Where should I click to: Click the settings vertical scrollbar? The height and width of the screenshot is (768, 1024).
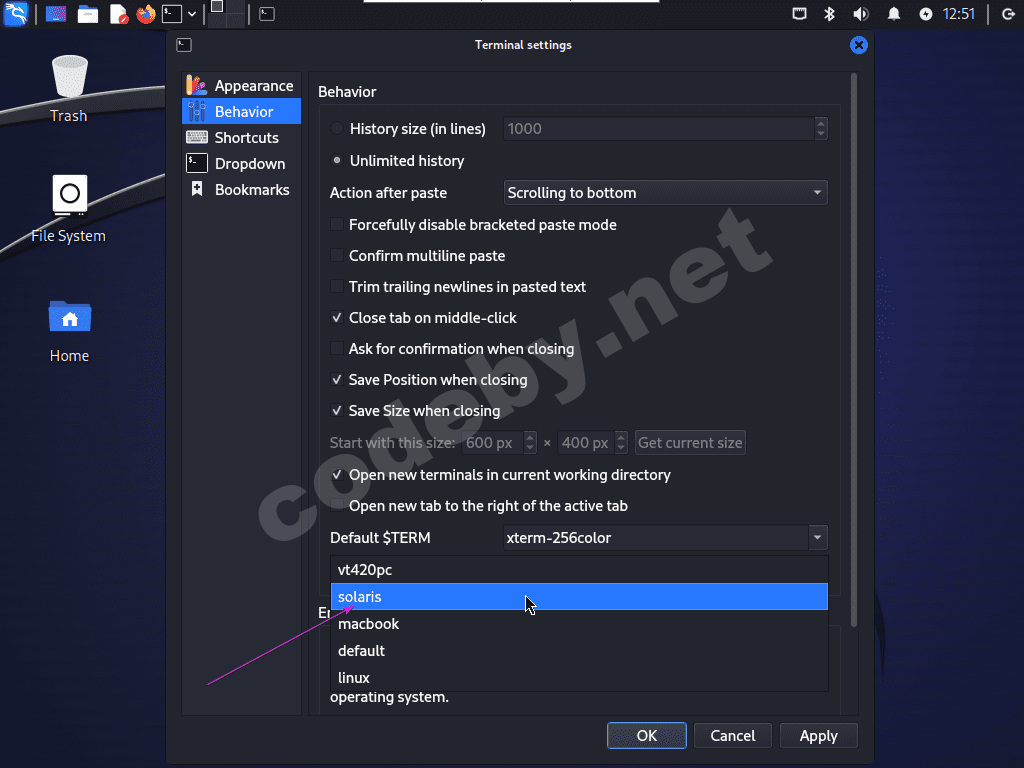pyautogui.click(x=854, y=350)
